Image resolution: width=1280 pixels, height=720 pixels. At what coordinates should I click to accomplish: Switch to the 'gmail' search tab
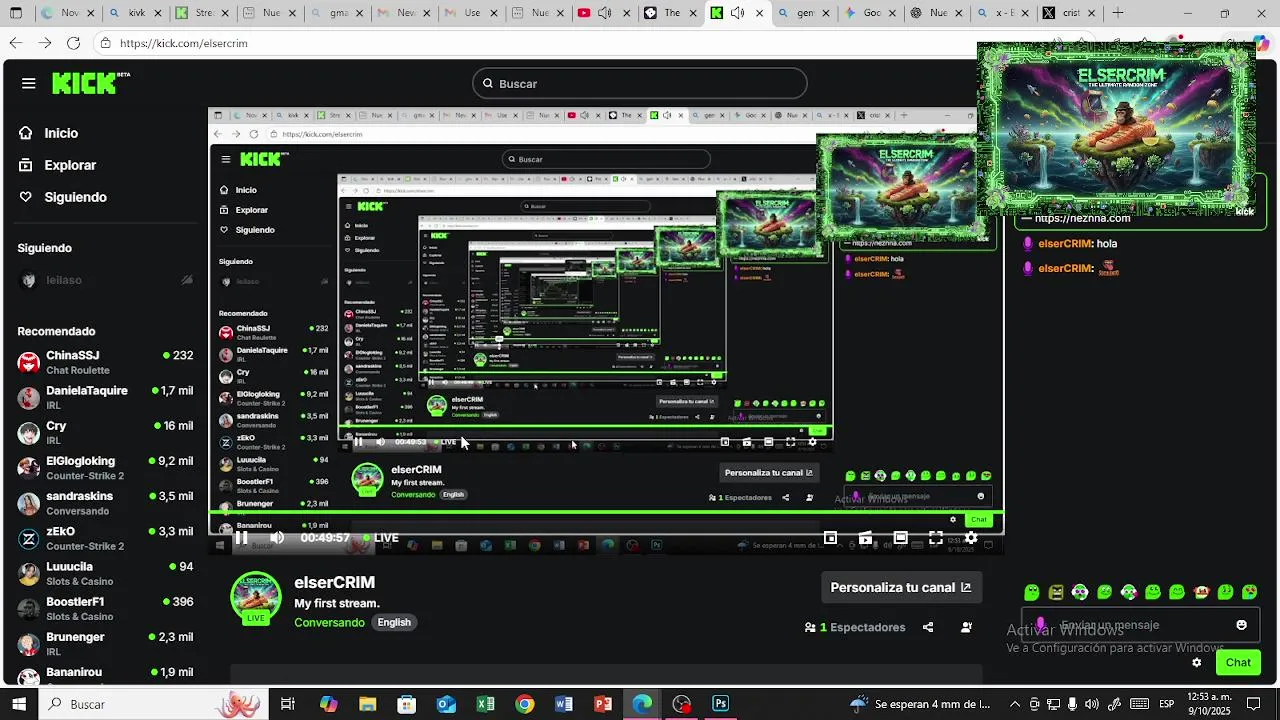click(337, 13)
